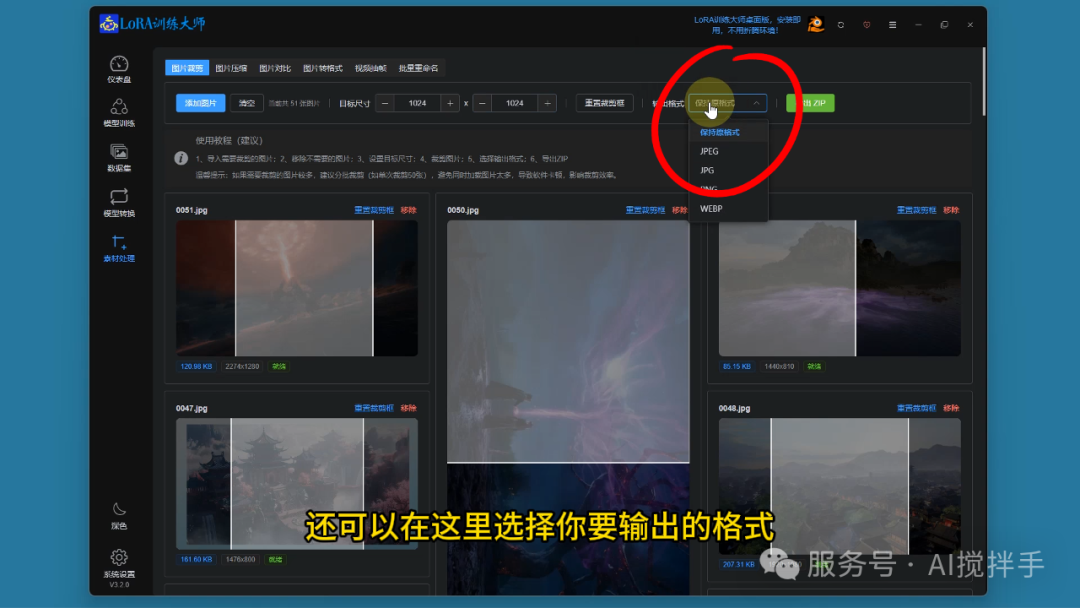Screen dimensions: 1080x608
Task: Click the vertical scrollbar at window edge
Action: 983,81
